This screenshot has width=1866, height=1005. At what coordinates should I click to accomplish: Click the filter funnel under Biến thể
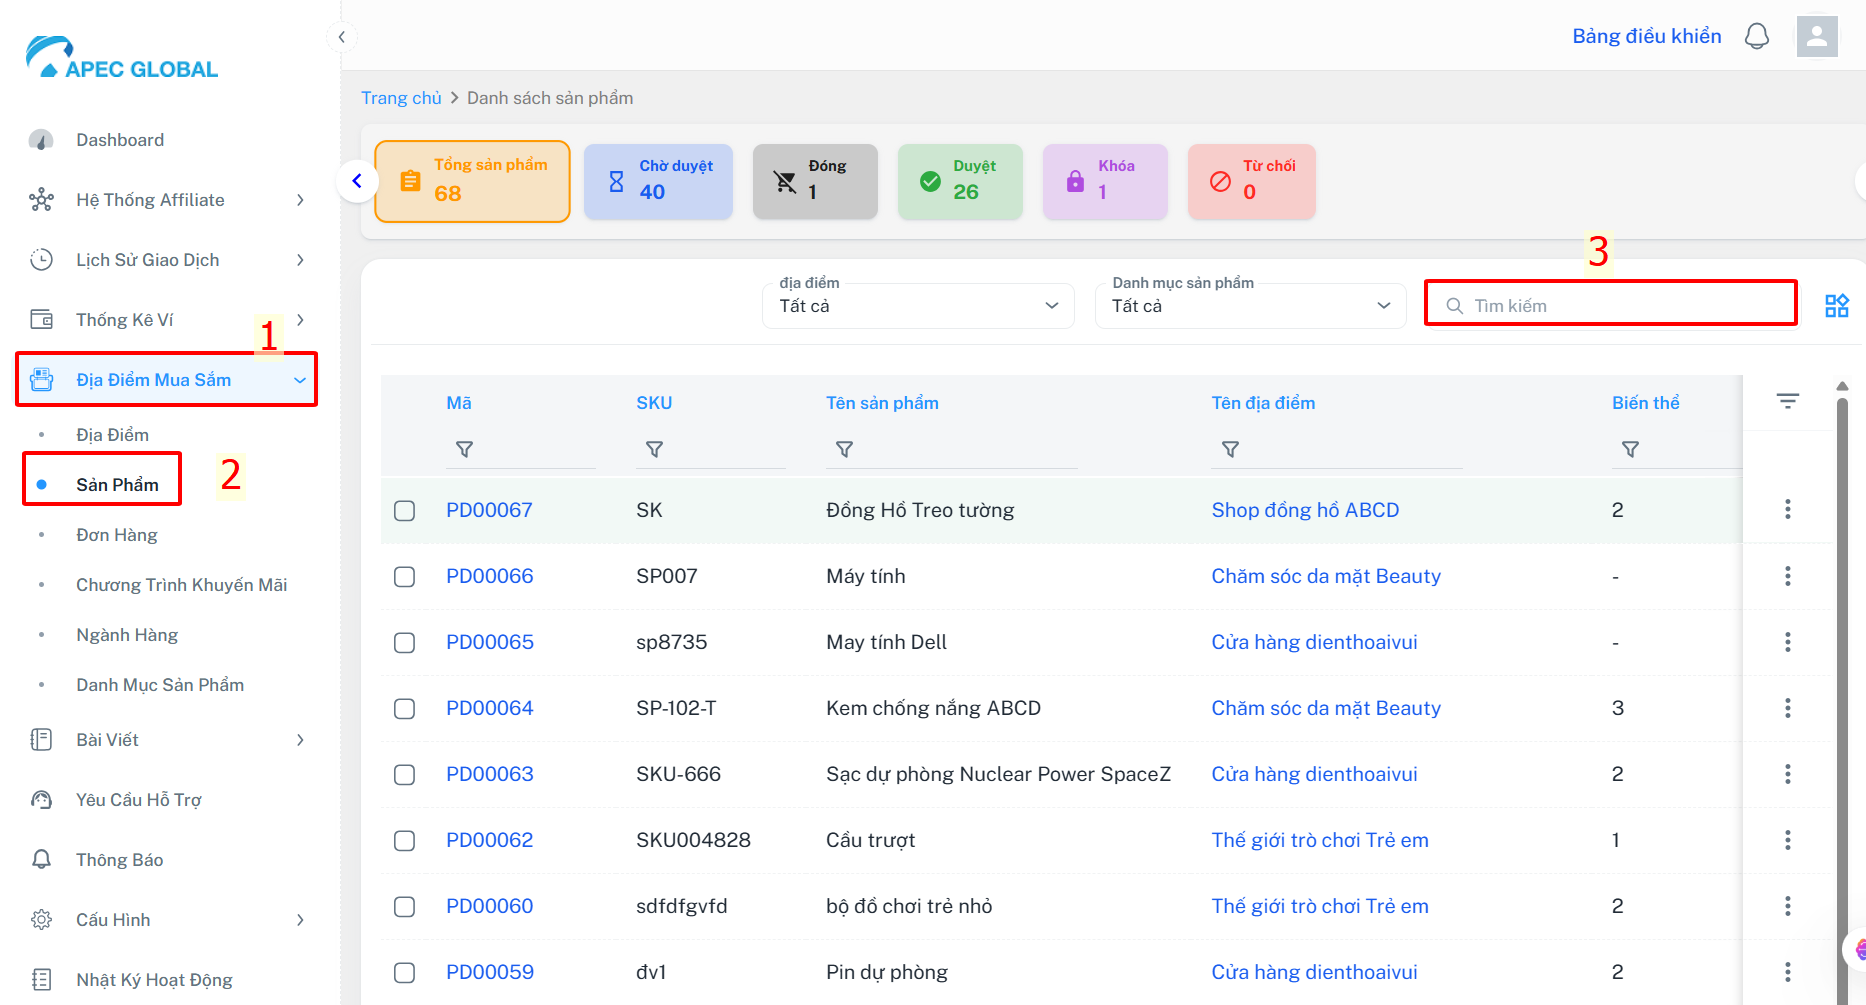[1631, 450]
